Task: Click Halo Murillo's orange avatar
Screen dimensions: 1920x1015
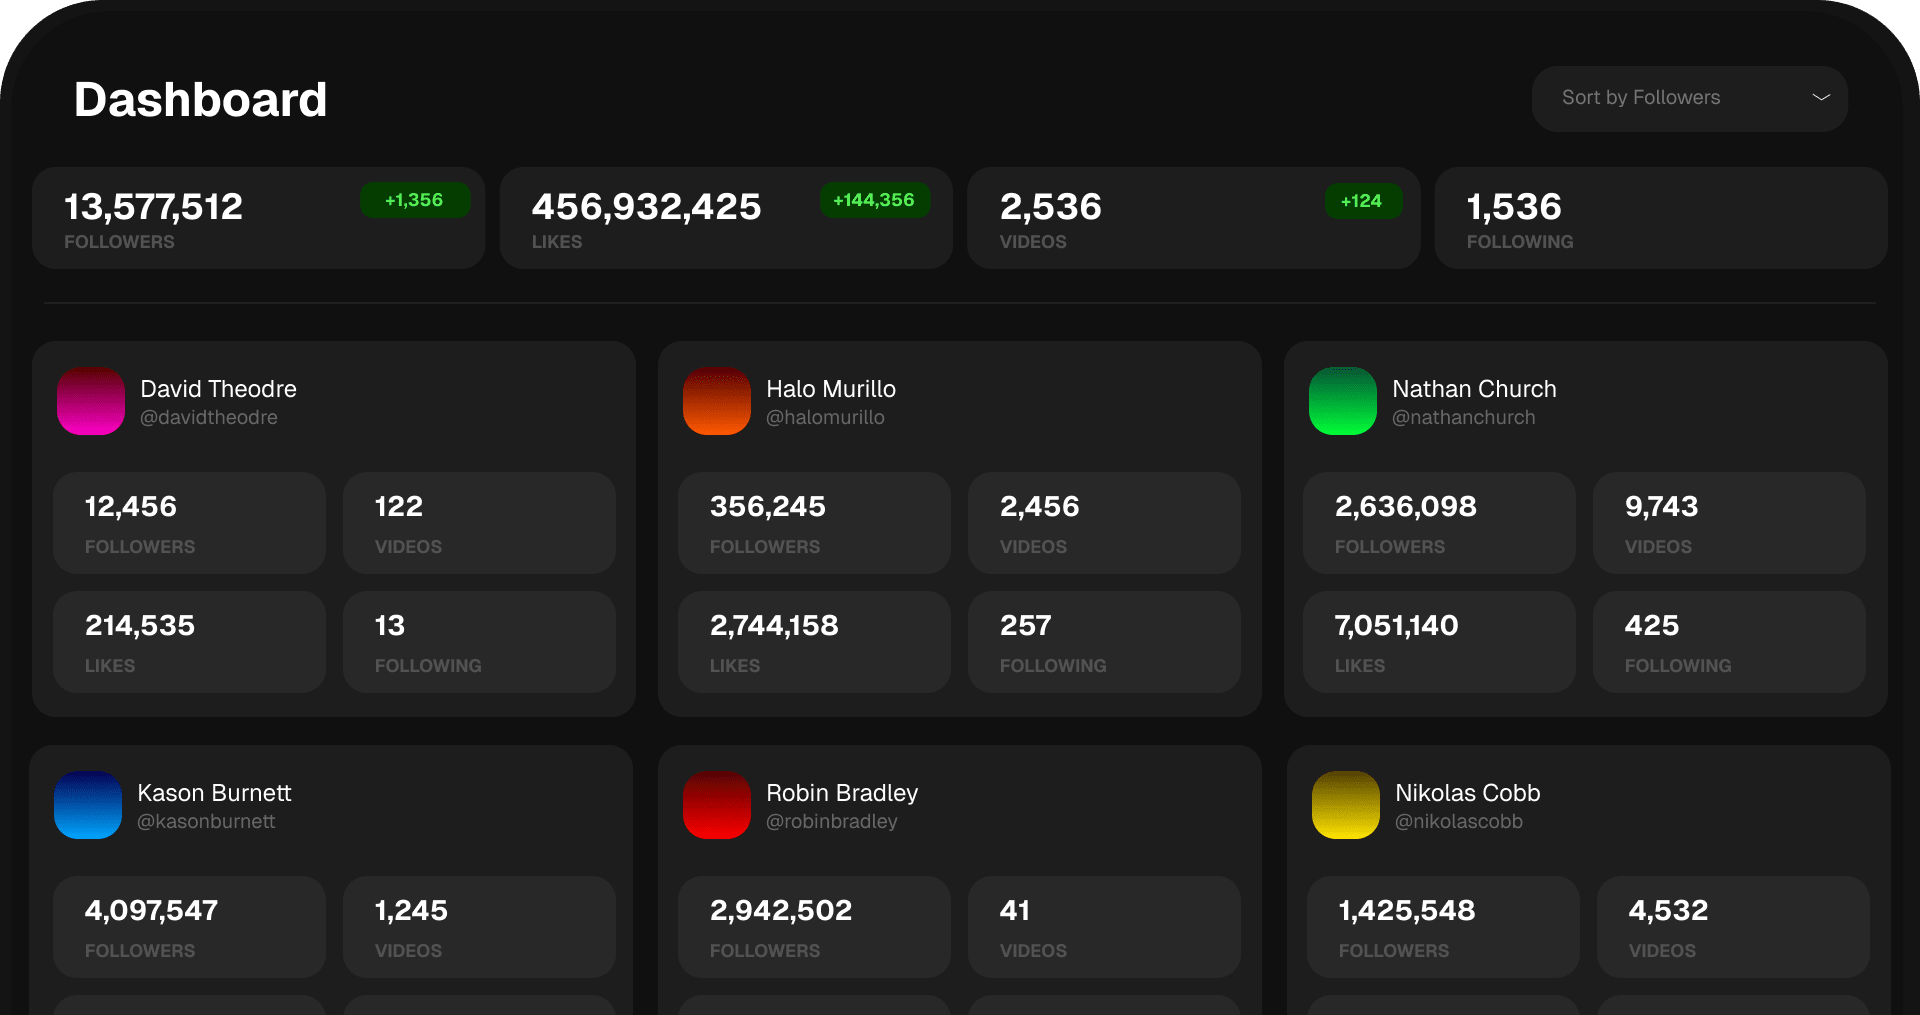Action: pos(717,401)
